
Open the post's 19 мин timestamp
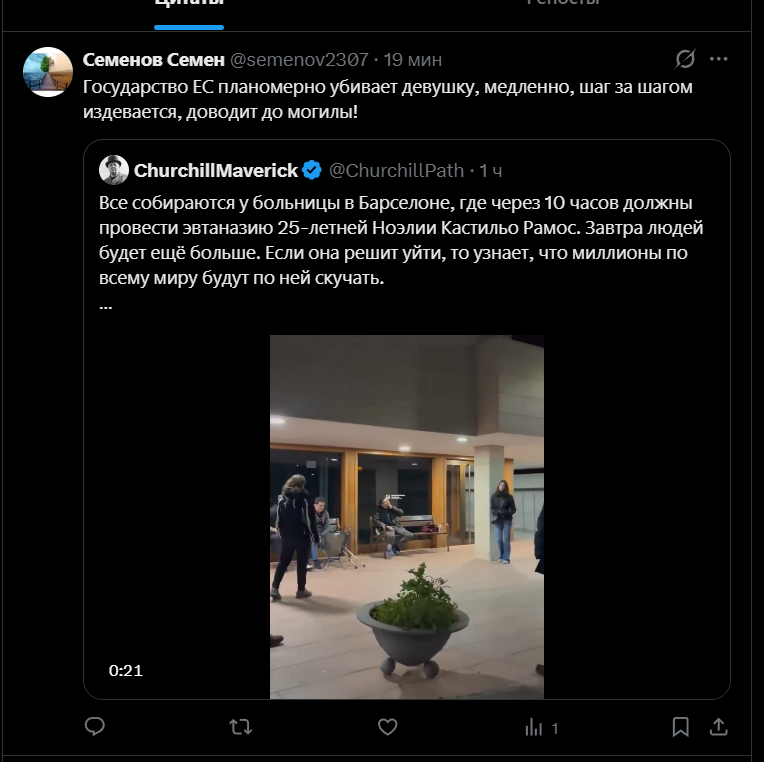[x=413, y=60]
